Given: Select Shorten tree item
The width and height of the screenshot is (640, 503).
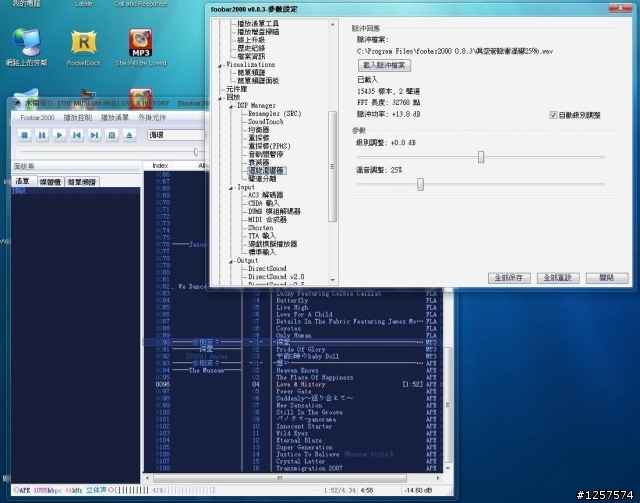Looking at the screenshot, I should coord(260,228).
